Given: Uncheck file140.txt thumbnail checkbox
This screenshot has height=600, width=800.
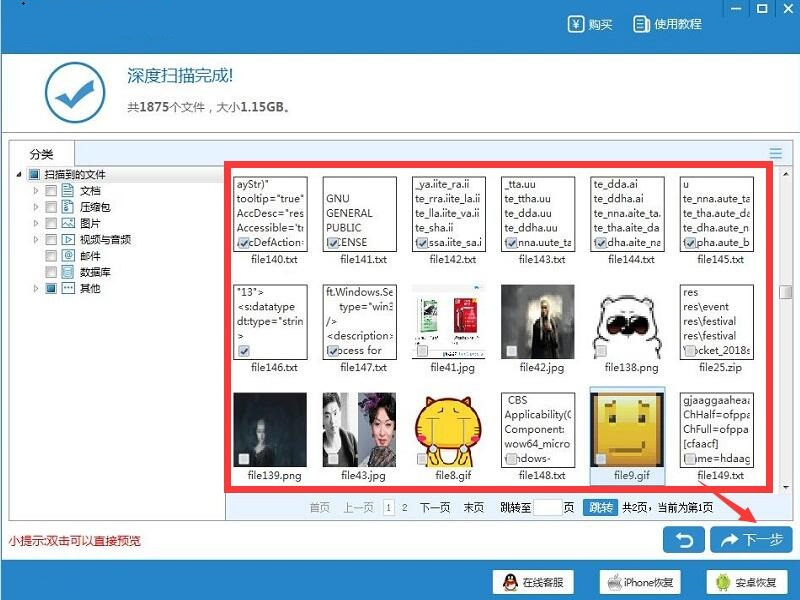Looking at the screenshot, I should point(244,243).
